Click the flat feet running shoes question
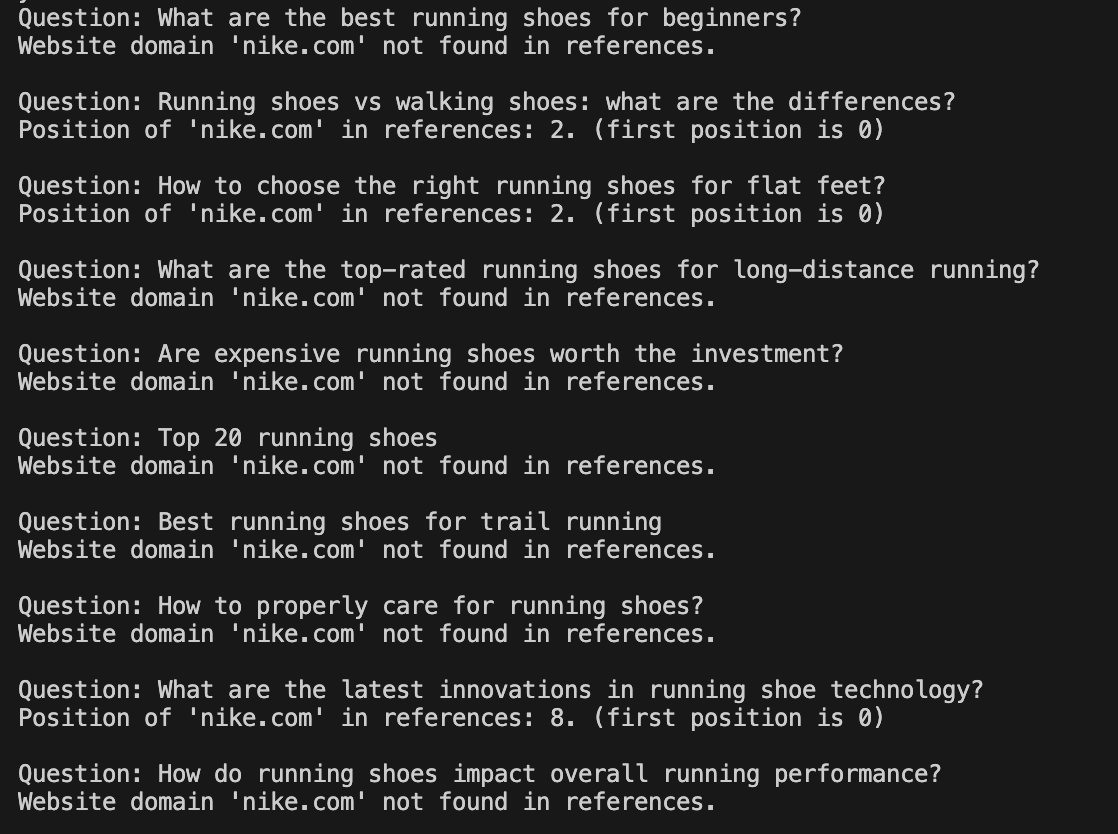The height and width of the screenshot is (834, 1118). click(451, 186)
